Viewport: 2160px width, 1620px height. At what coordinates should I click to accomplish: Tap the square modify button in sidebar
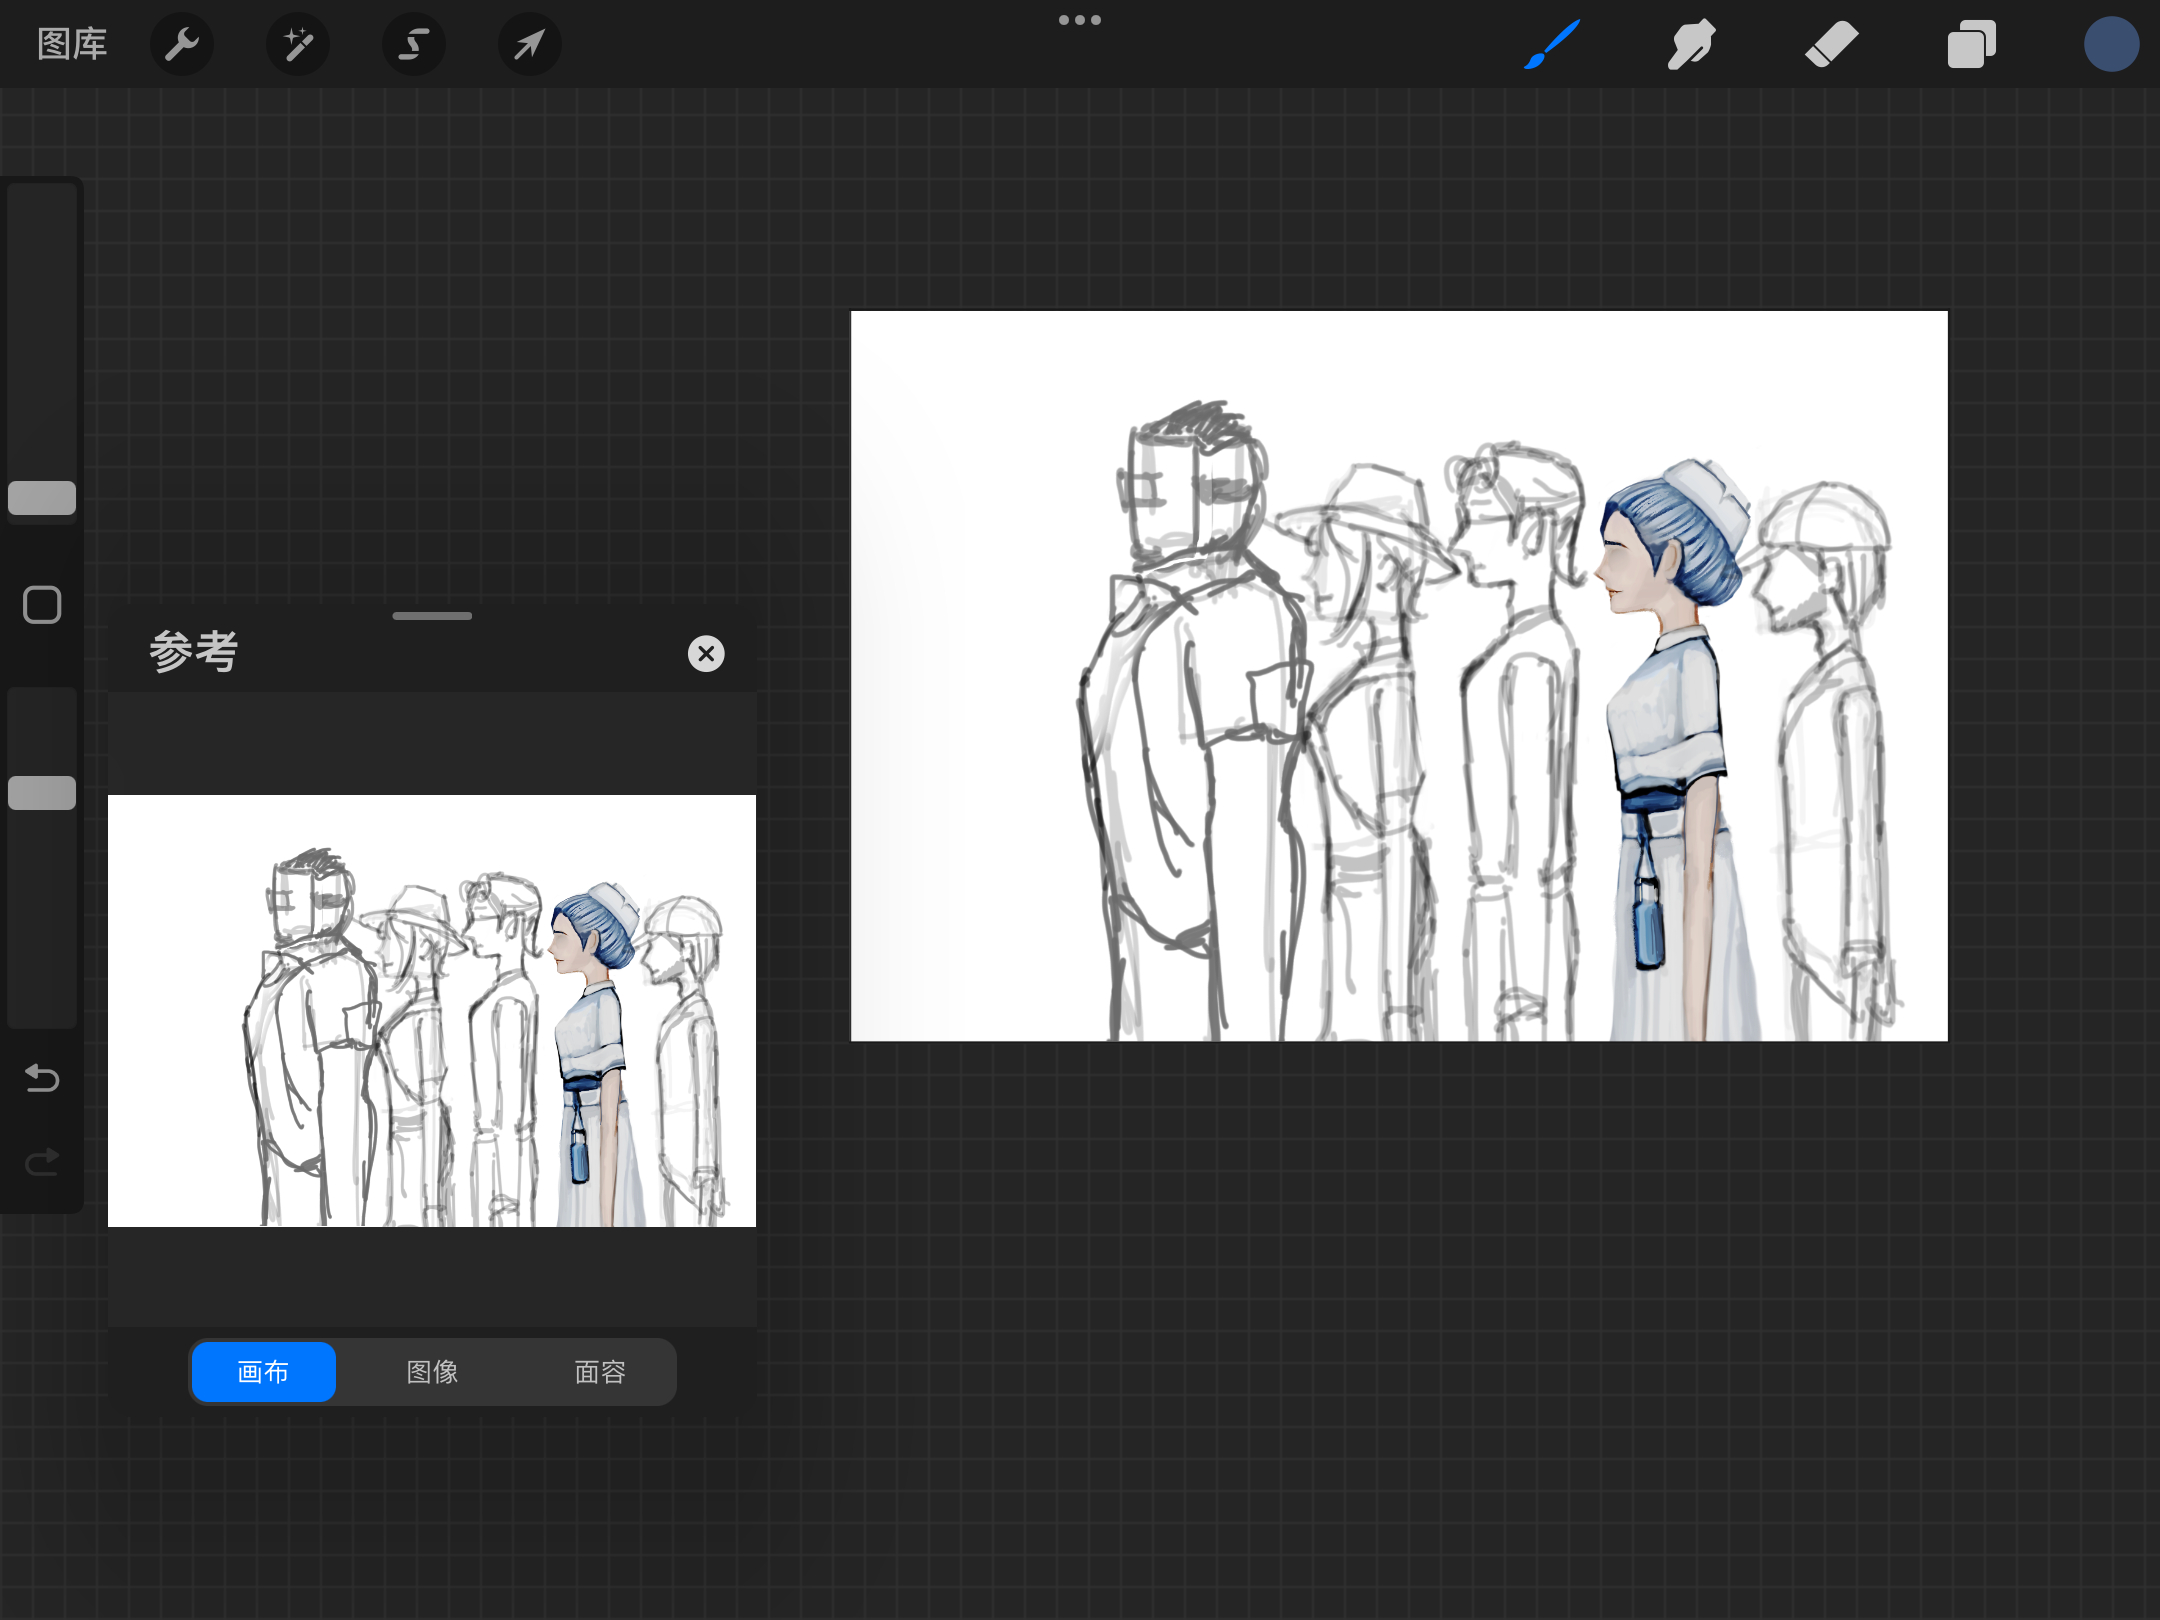[x=42, y=605]
